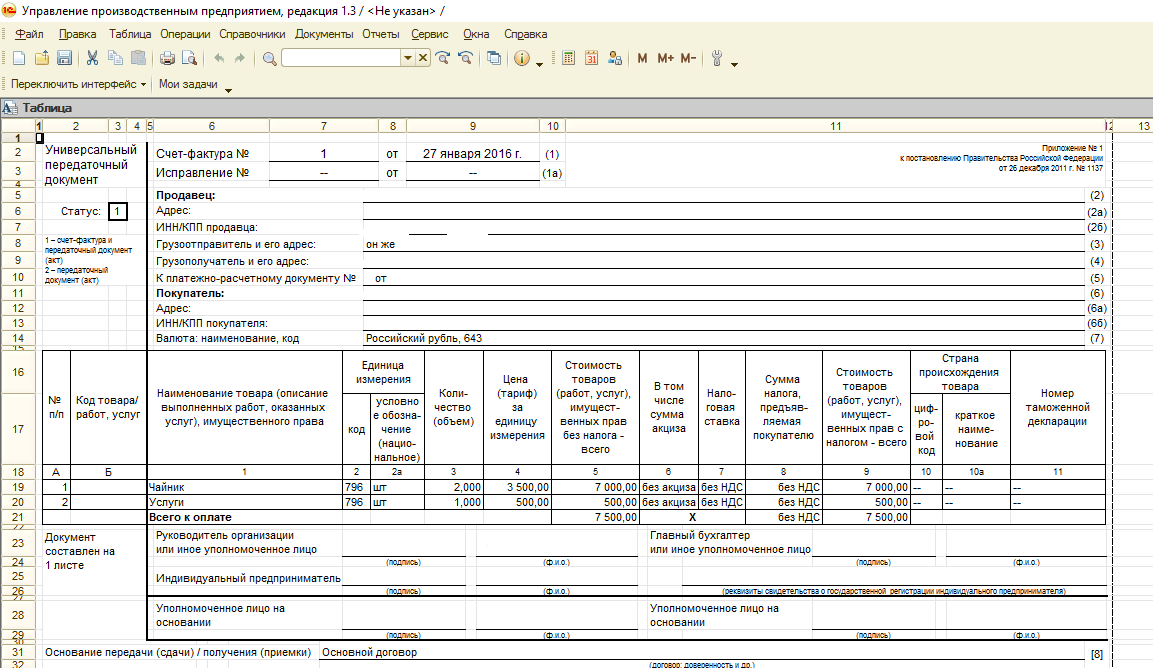This screenshot has width=1153, height=668.
Task: Click the Copy icon in toolbar
Action: coord(115,58)
